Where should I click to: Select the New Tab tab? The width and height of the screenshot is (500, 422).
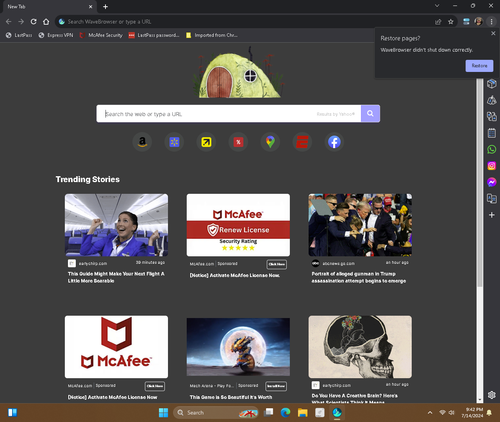48,7
